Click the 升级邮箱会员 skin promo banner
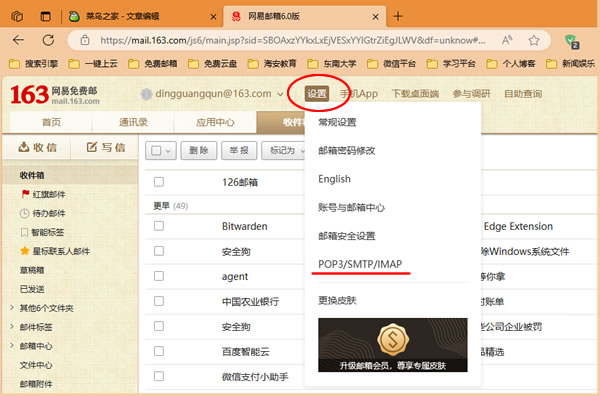 click(x=393, y=345)
